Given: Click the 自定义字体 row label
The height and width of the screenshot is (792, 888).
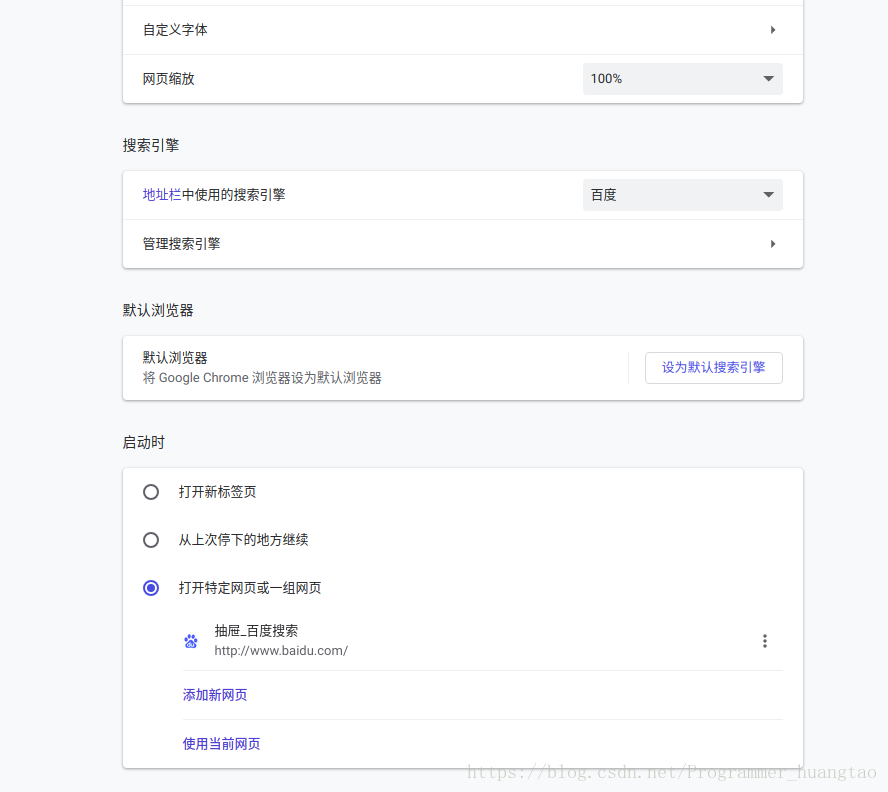Looking at the screenshot, I should [x=175, y=30].
